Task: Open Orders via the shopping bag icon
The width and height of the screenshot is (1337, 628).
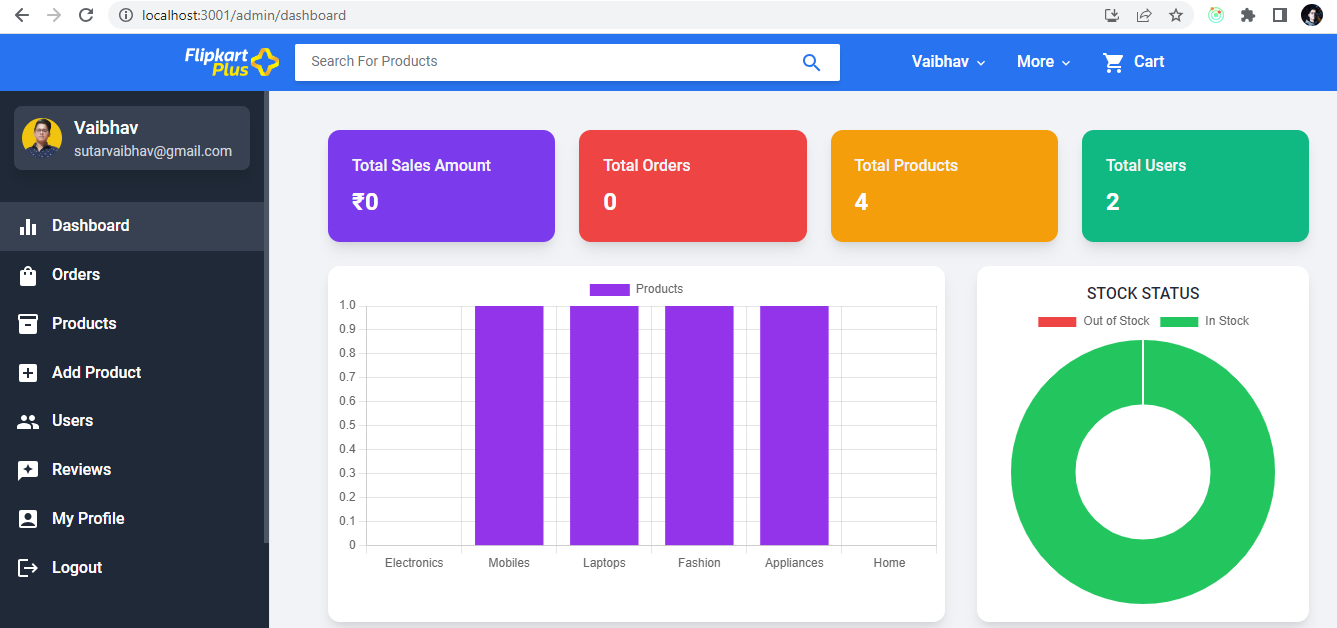Action: pos(29,274)
